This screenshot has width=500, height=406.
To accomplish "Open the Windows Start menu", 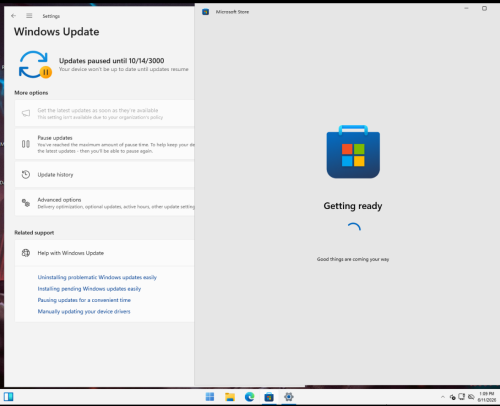I will tap(210, 397).
